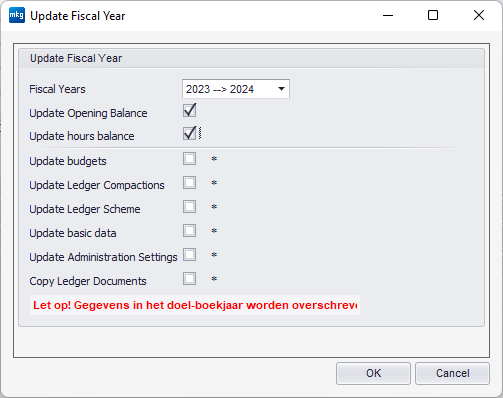Image resolution: width=503 pixels, height=398 pixels.
Task: Click the red Let op! warning text
Action: pos(195,305)
